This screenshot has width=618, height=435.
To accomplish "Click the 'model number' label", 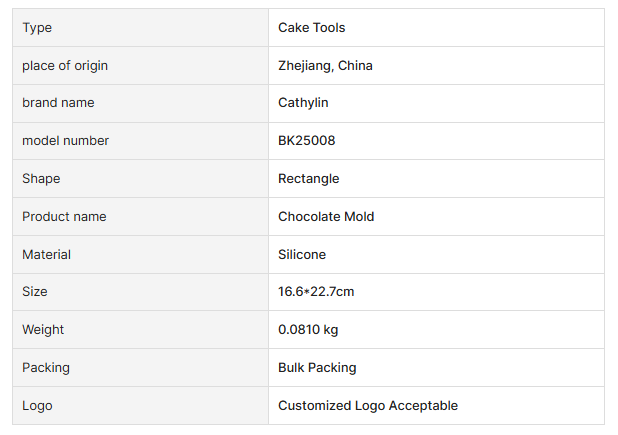I will tap(65, 141).
